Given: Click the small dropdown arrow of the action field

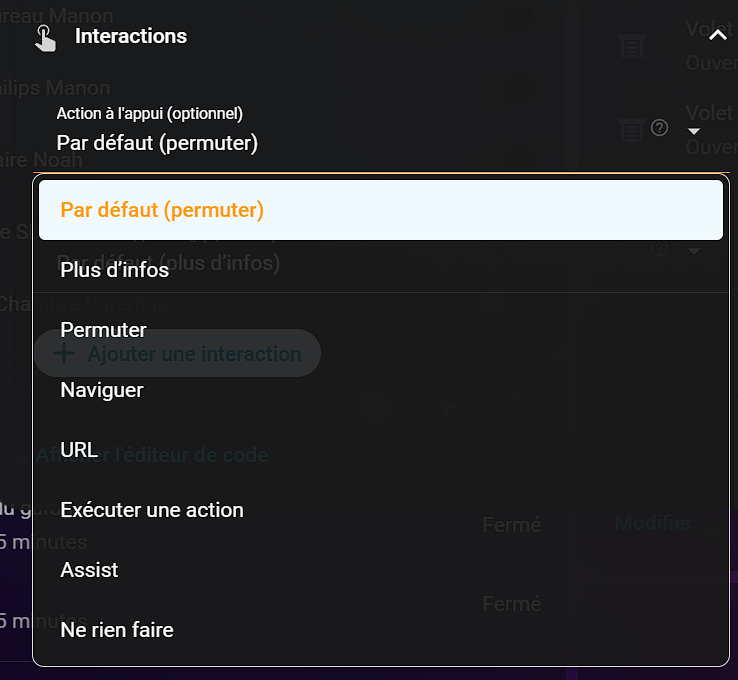Looking at the screenshot, I should coord(694,131).
